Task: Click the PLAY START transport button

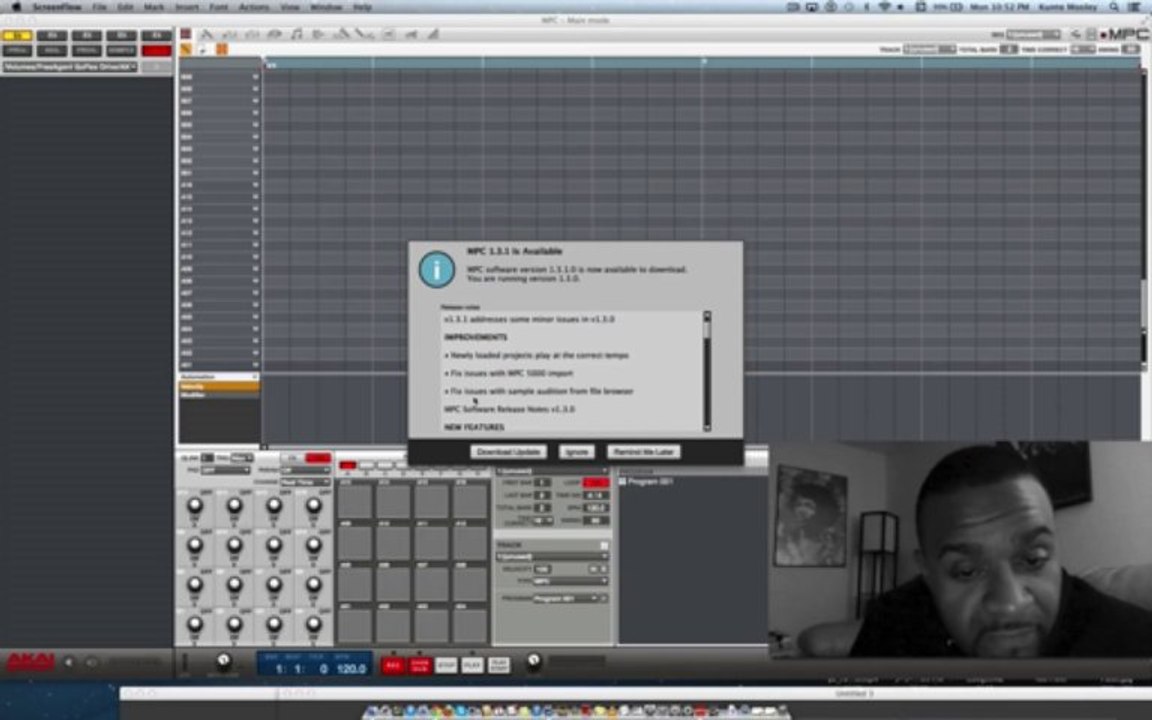Action: click(x=498, y=666)
